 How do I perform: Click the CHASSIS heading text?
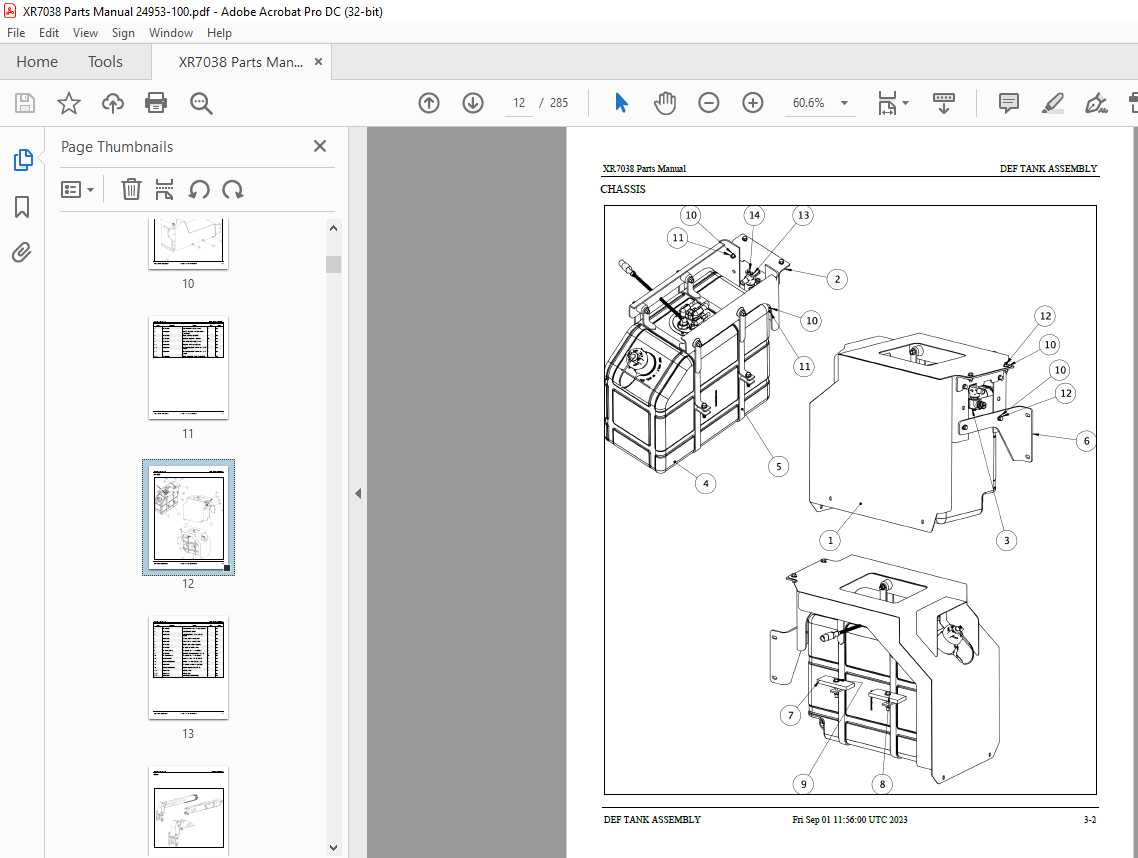(623, 189)
